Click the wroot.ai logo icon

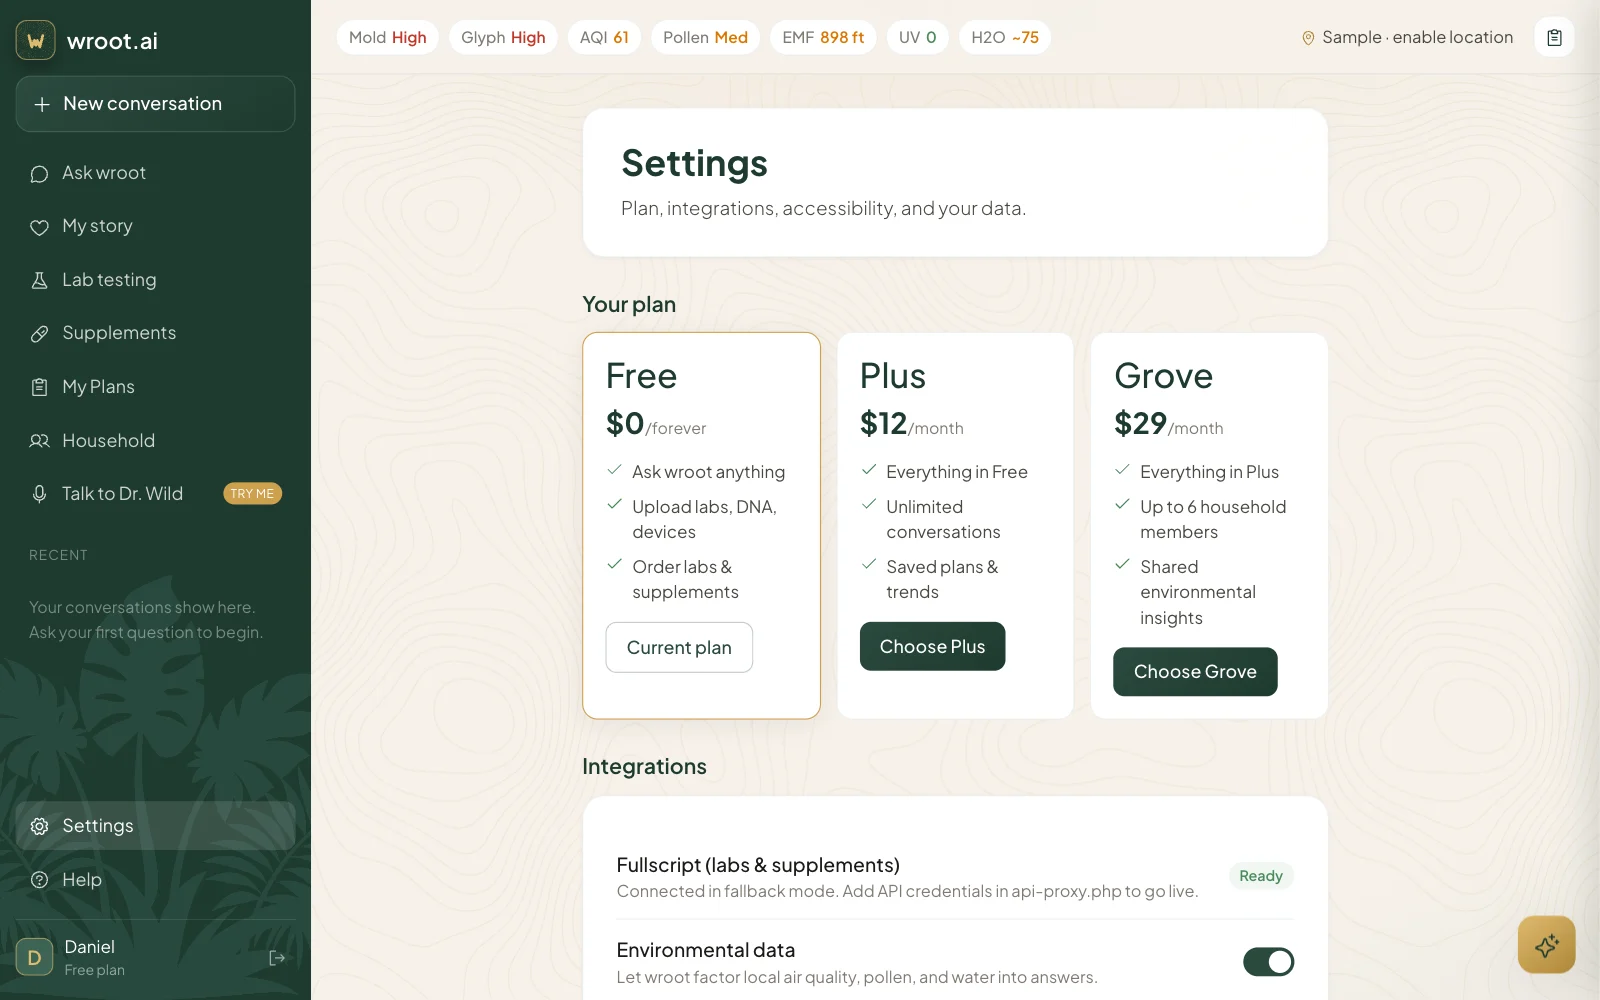(36, 41)
